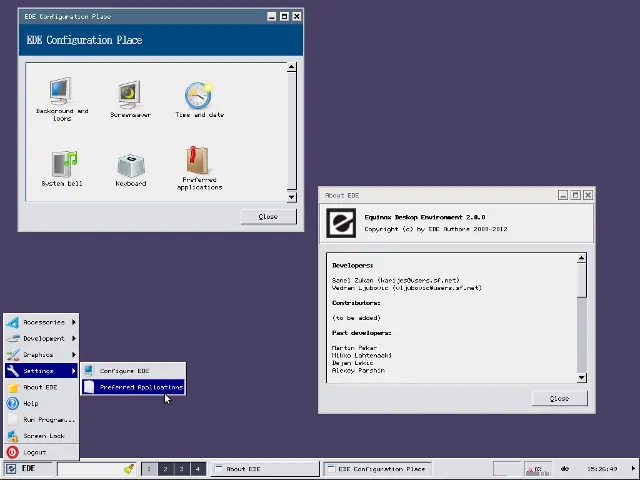Click the Development menu icon
Viewport: 640px width, 480px height.
point(13,338)
